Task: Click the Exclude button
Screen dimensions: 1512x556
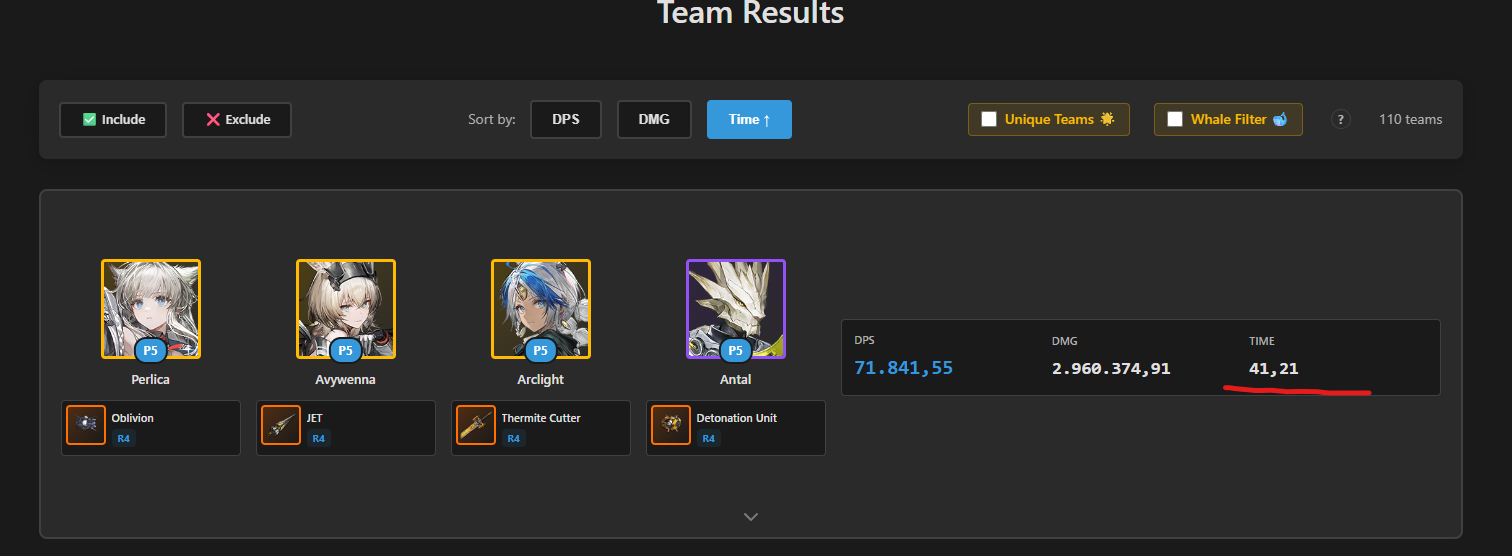Action: [x=237, y=119]
